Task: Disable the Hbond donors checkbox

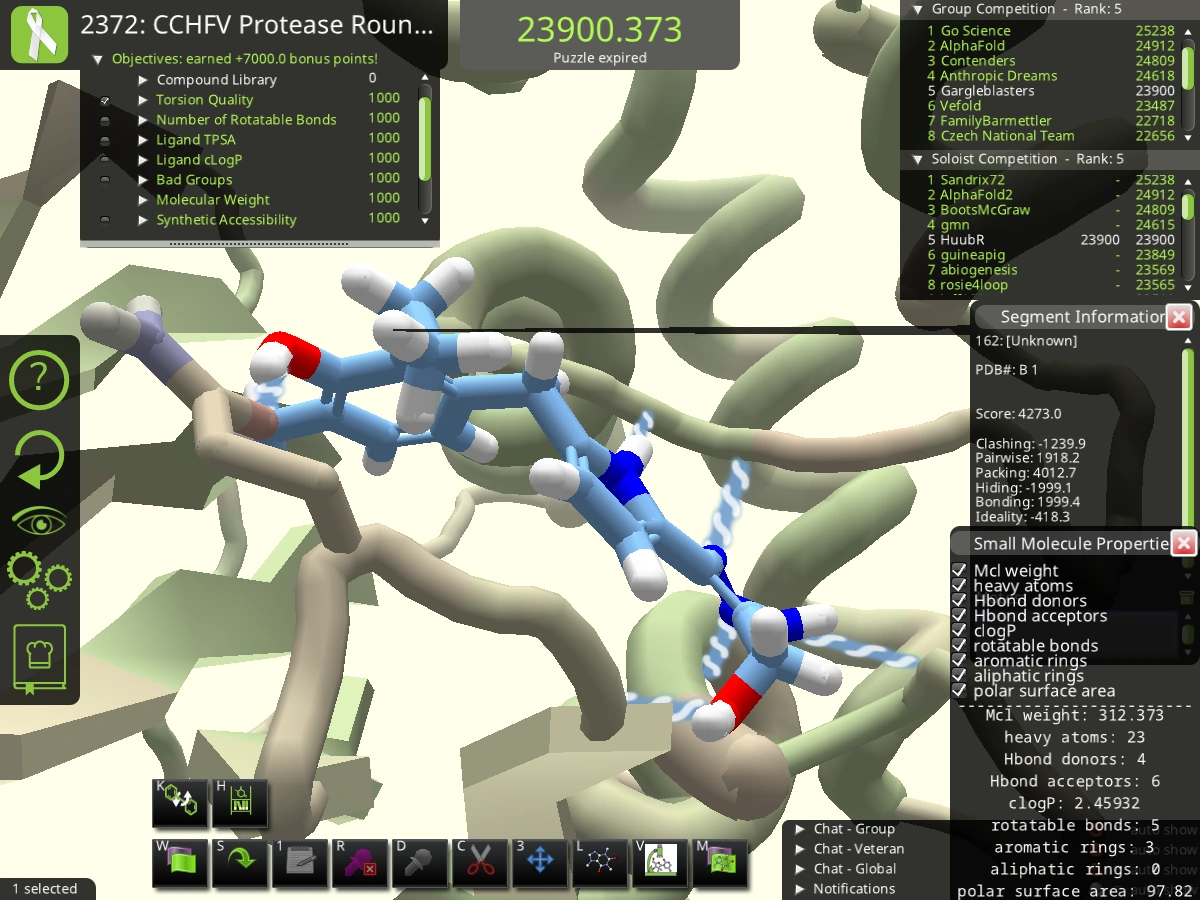Action: pyautogui.click(x=959, y=600)
